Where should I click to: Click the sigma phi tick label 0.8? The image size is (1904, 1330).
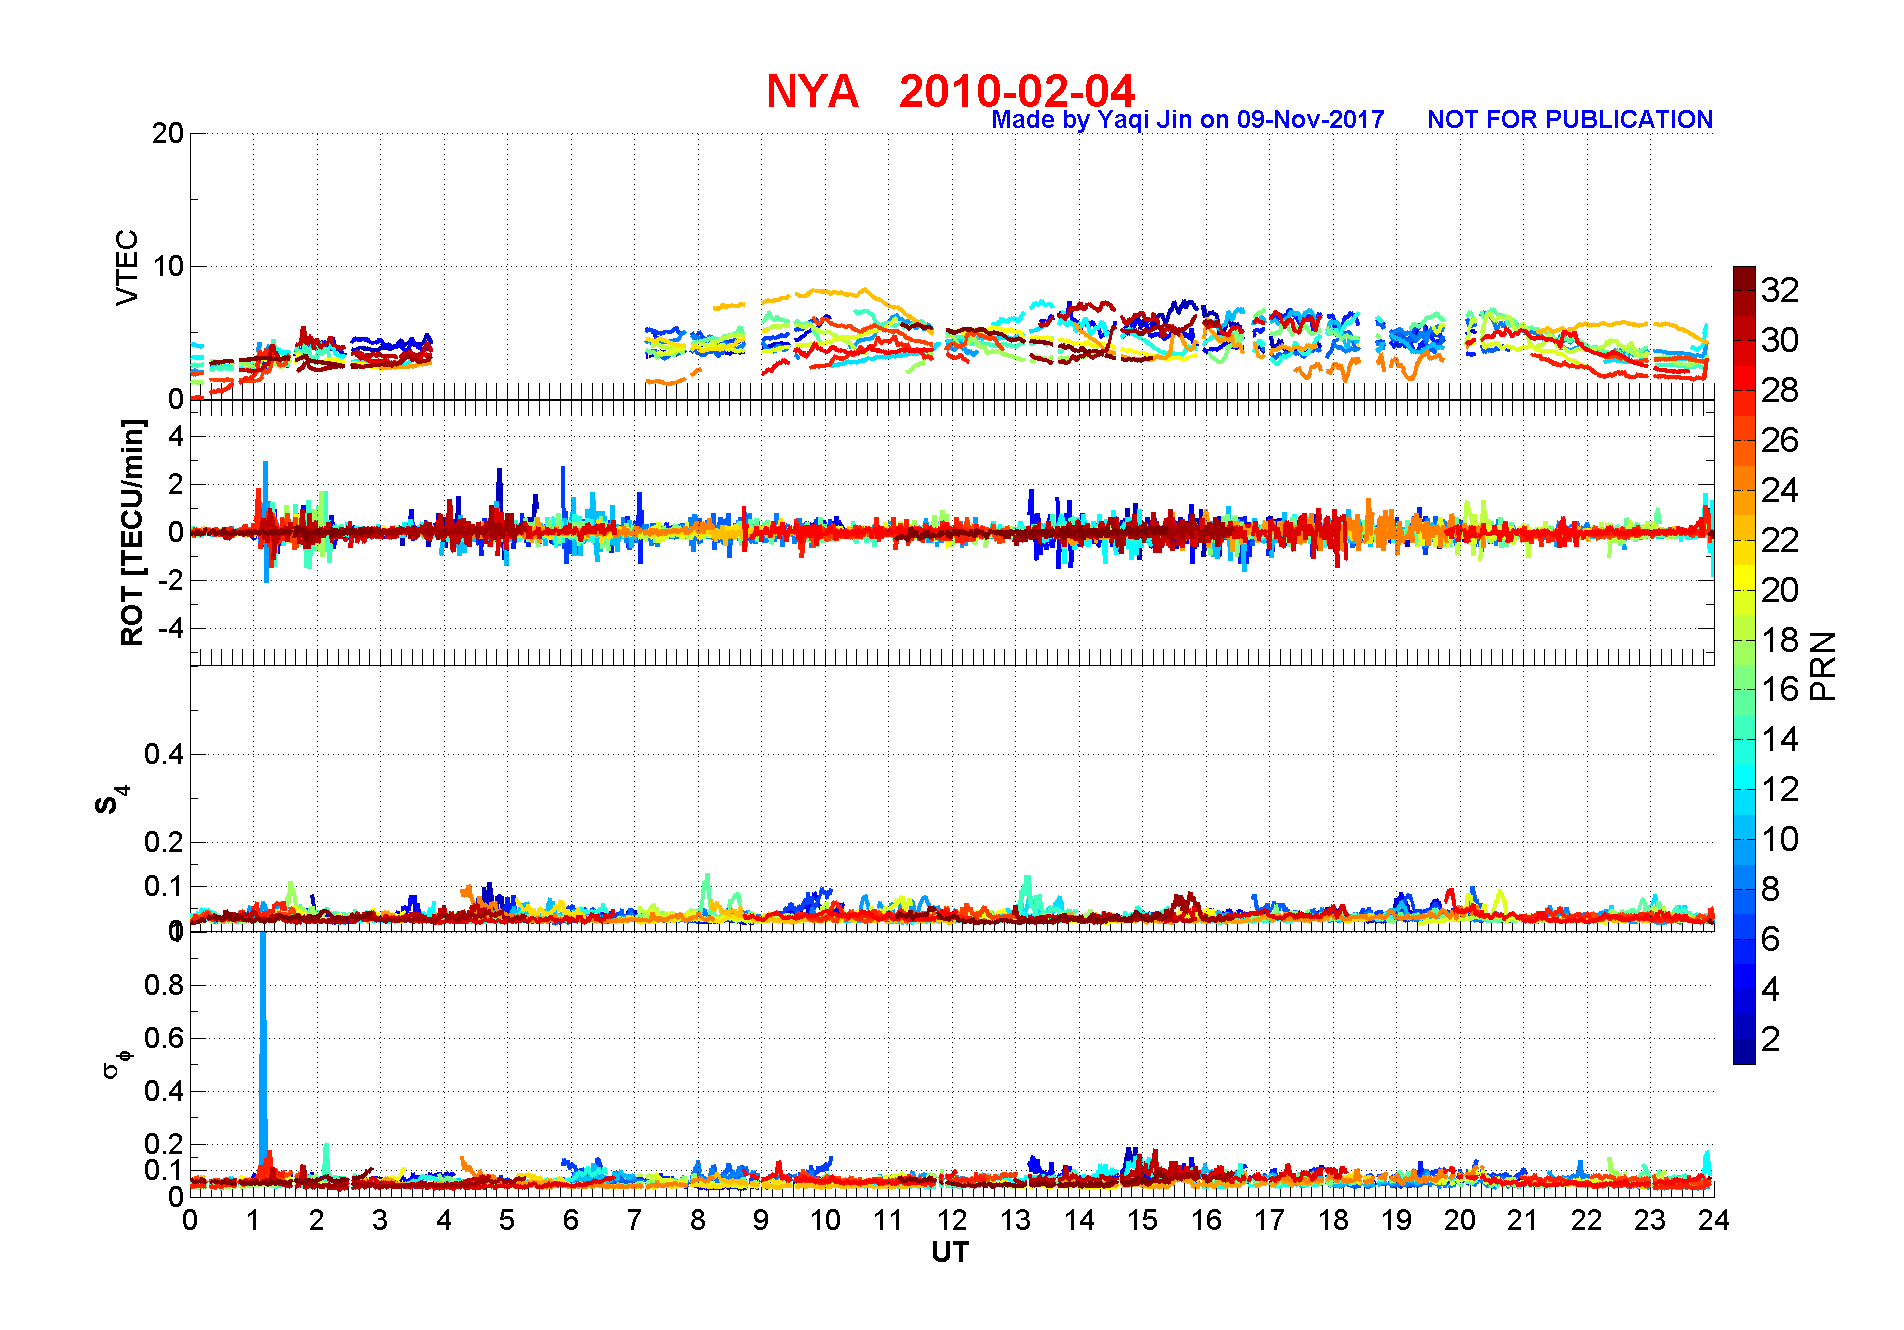(164, 985)
